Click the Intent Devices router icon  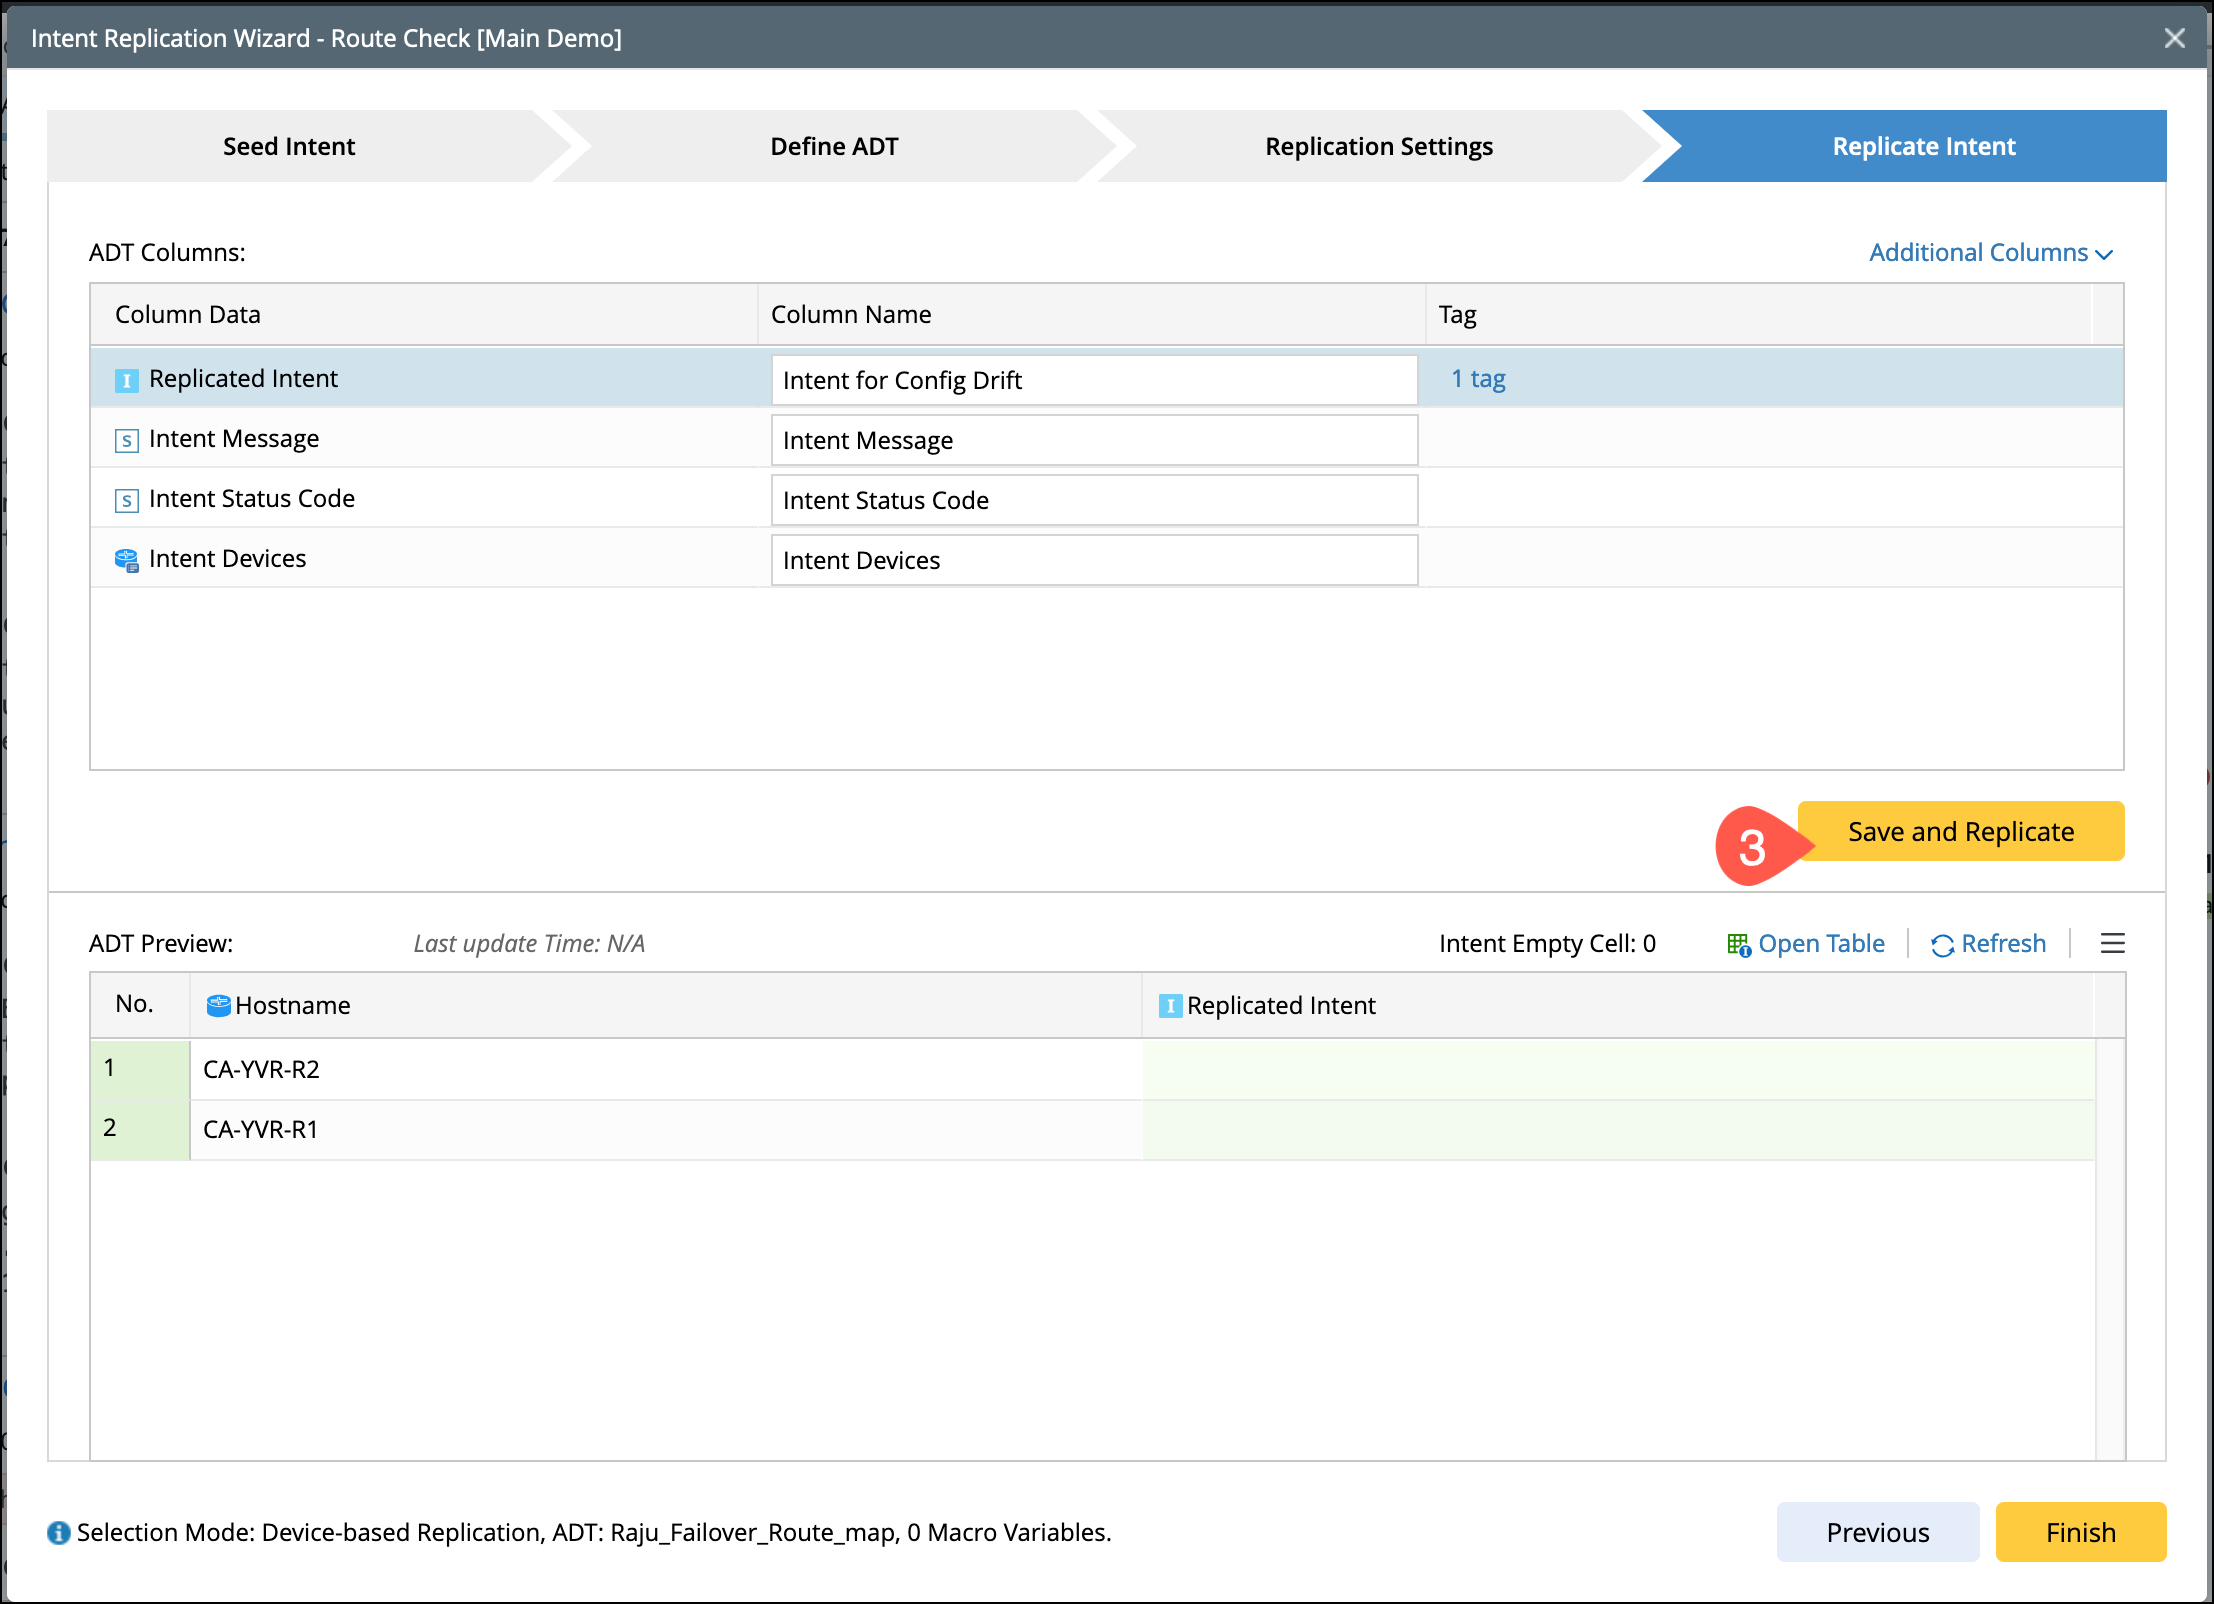pyautogui.click(x=127, y=560)
